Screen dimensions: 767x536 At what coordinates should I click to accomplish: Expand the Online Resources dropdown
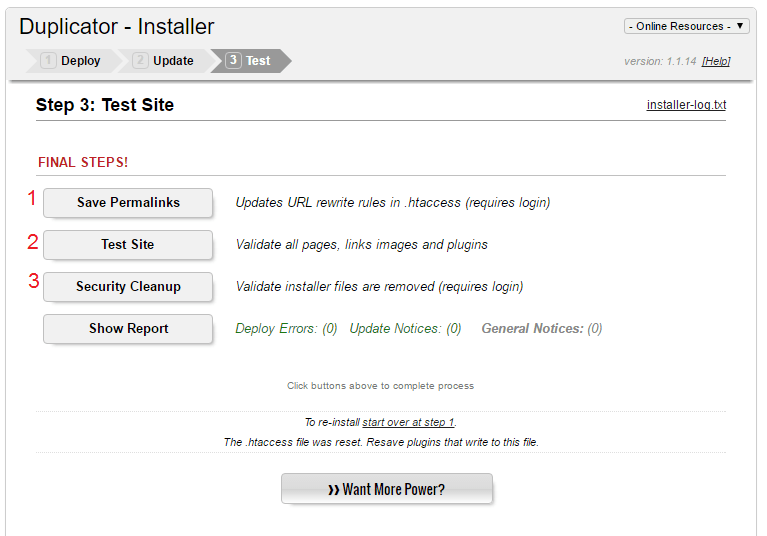(686, 26)
